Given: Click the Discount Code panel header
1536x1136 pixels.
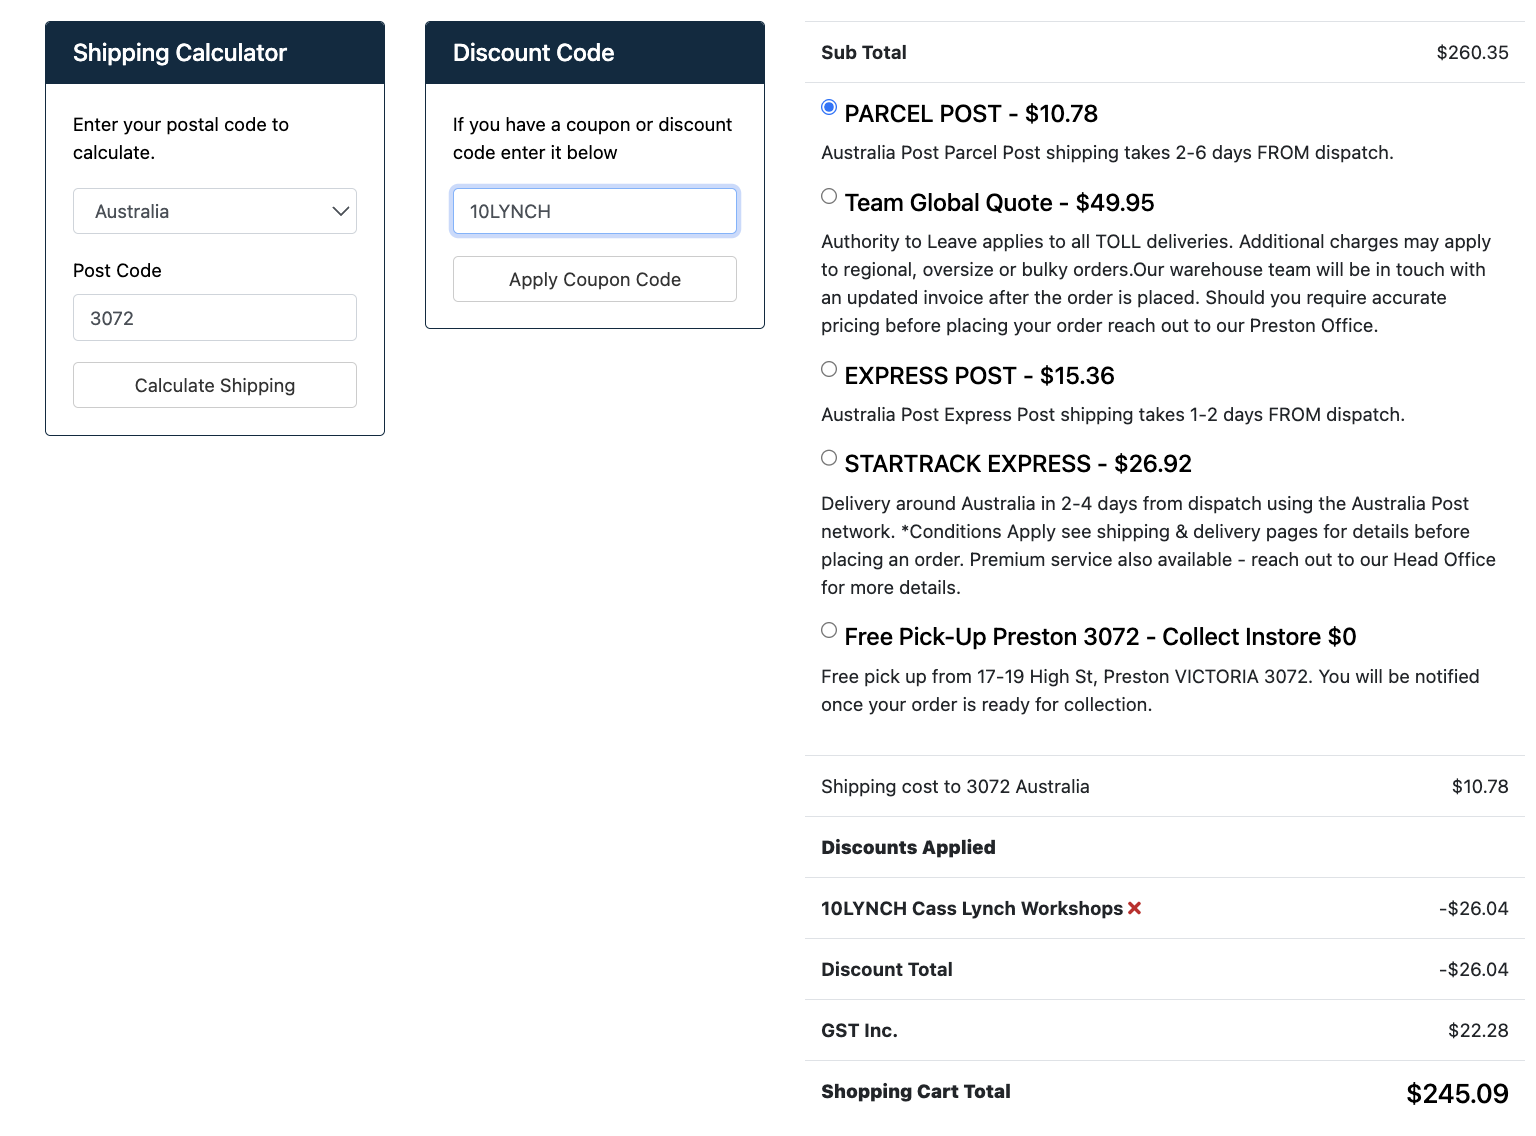Looking at the screenshot, I should tap(595, 53).
